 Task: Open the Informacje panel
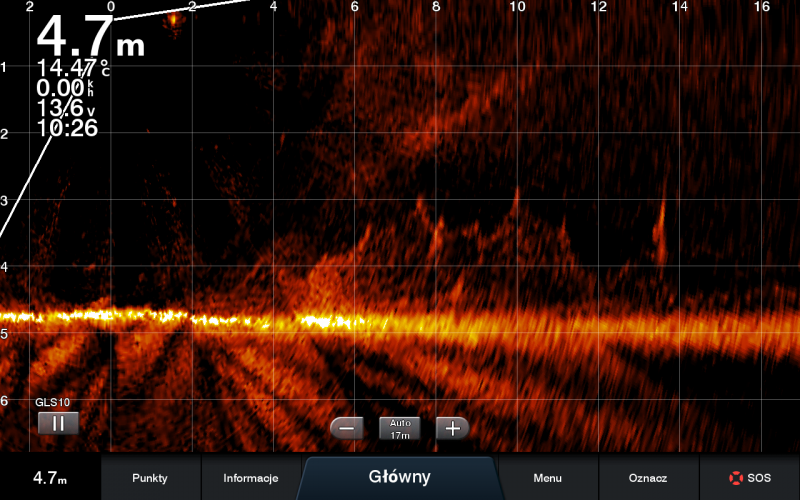[250, 478]
